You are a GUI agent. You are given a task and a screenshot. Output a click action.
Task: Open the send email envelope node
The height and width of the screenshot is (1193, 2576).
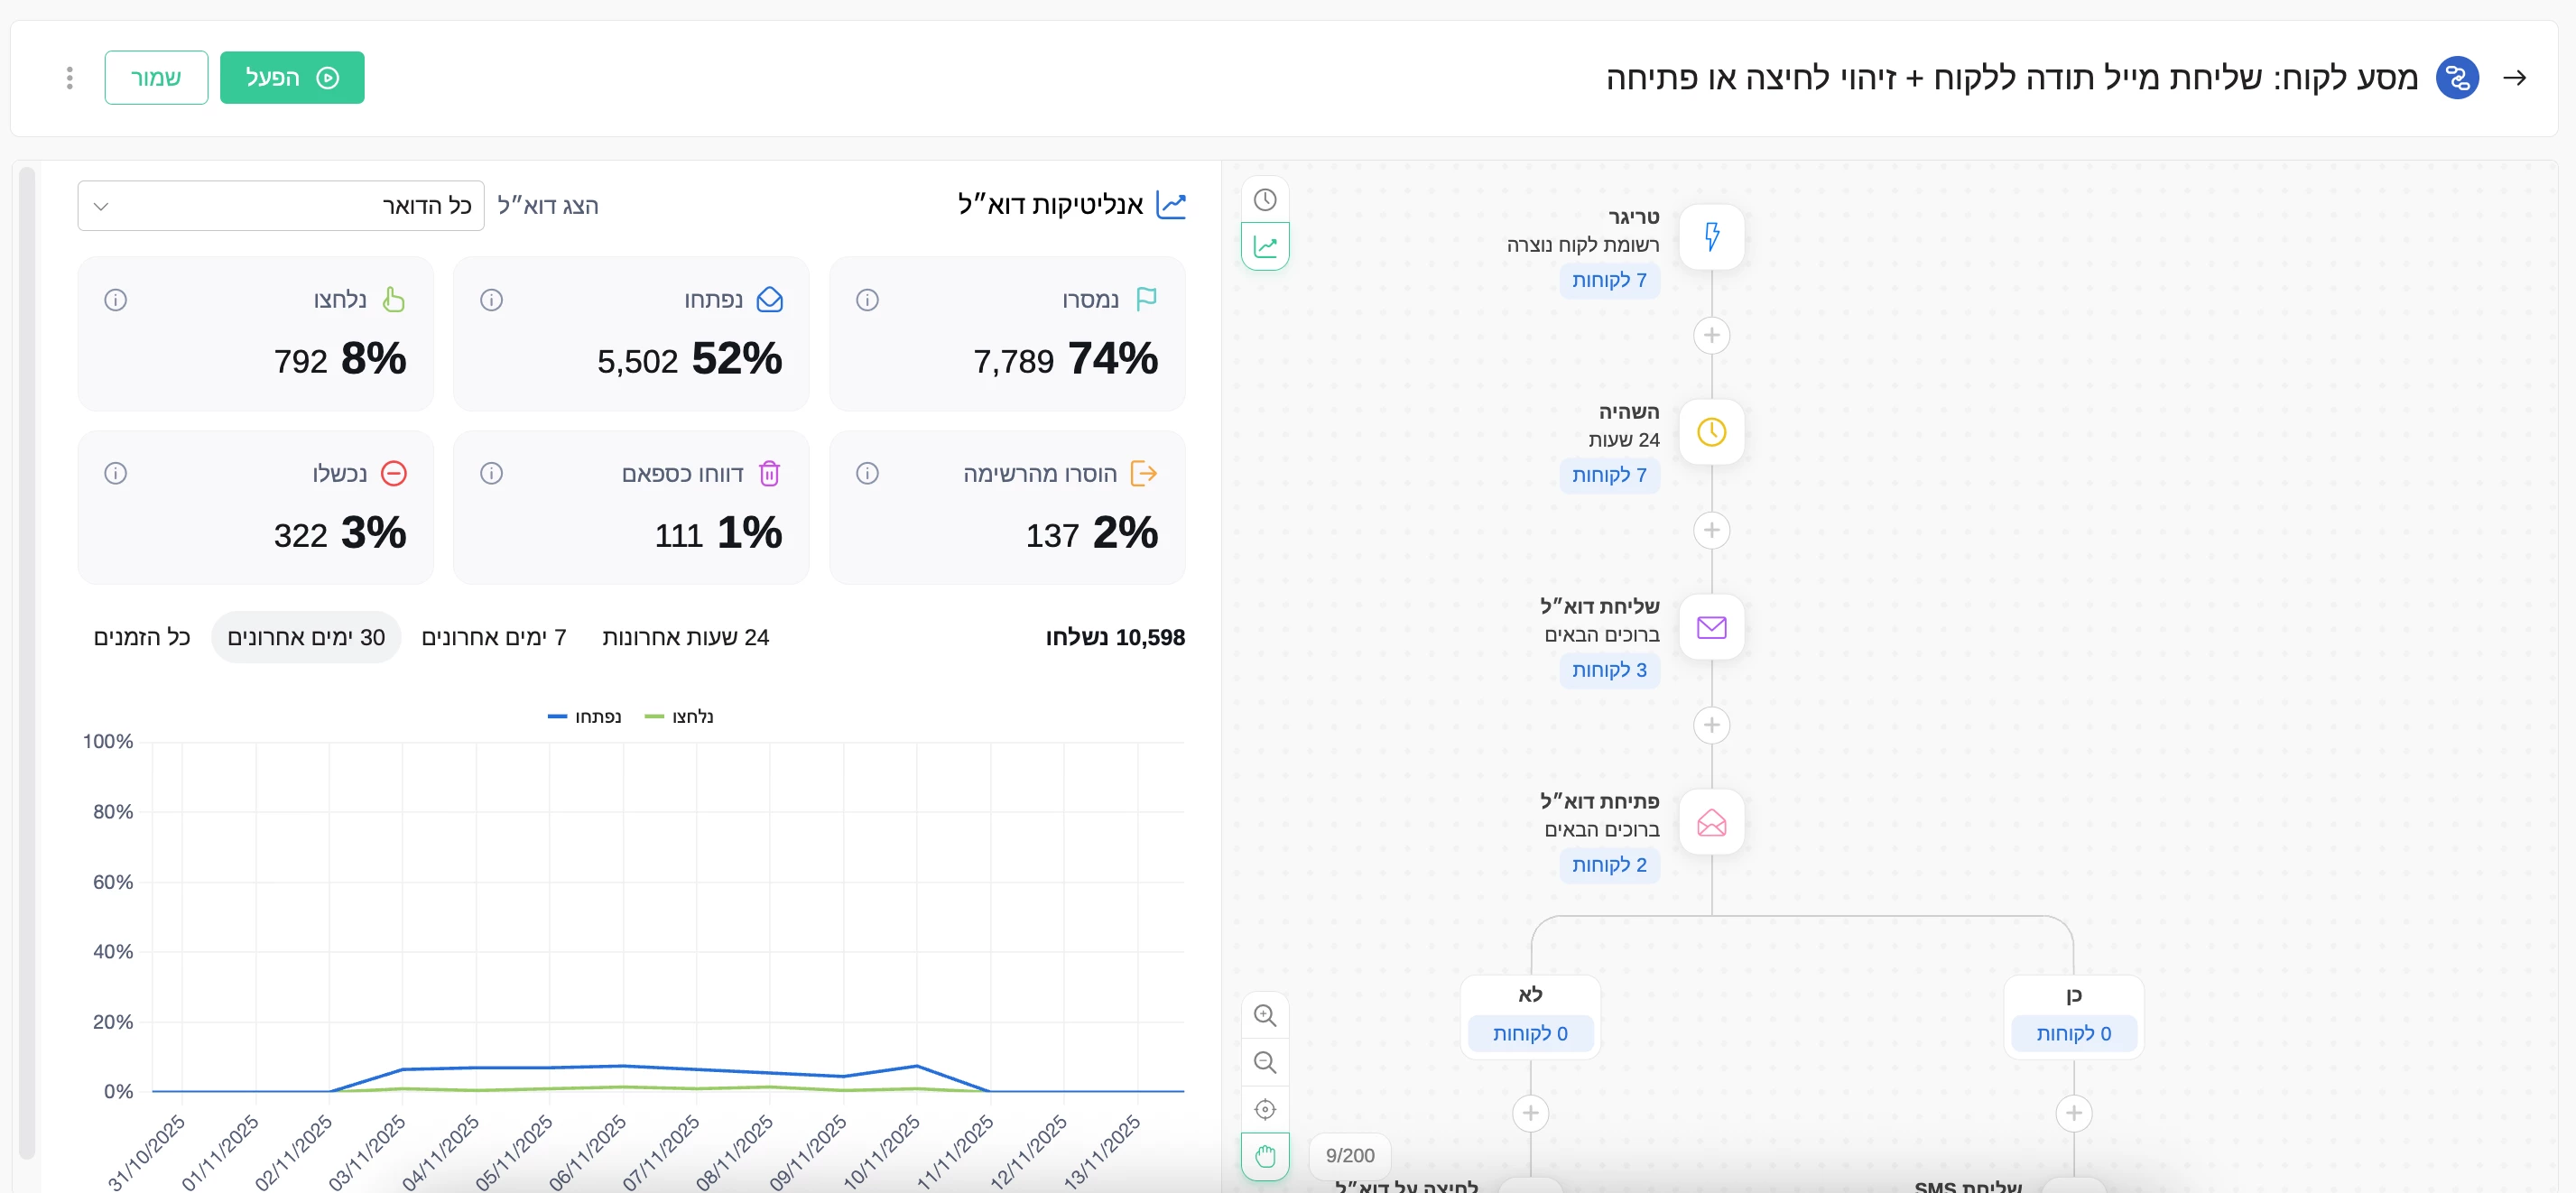1711,627
